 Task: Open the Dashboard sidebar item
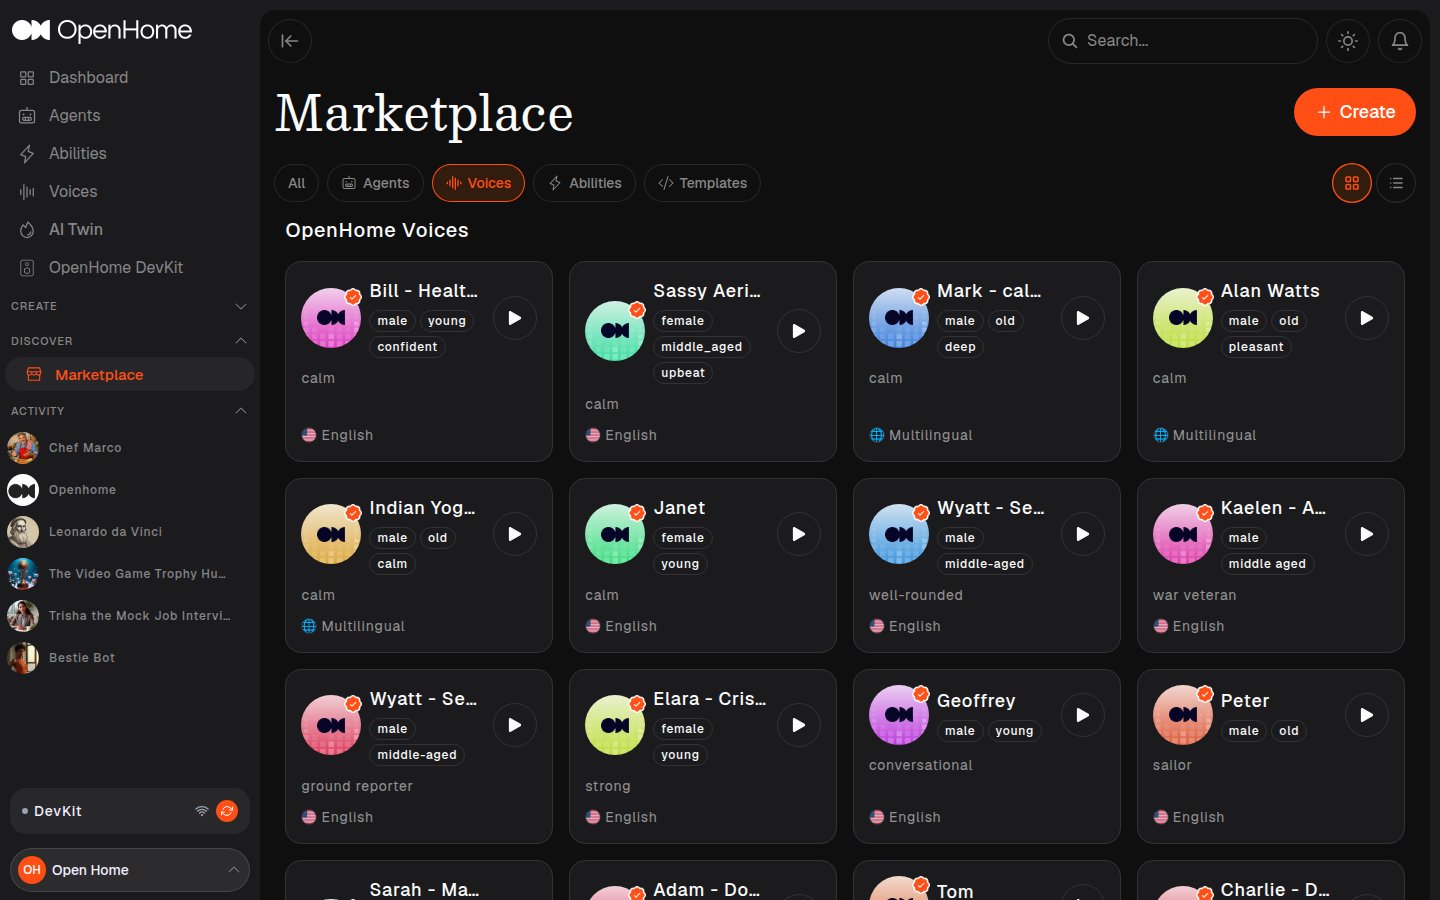[130, 77]
